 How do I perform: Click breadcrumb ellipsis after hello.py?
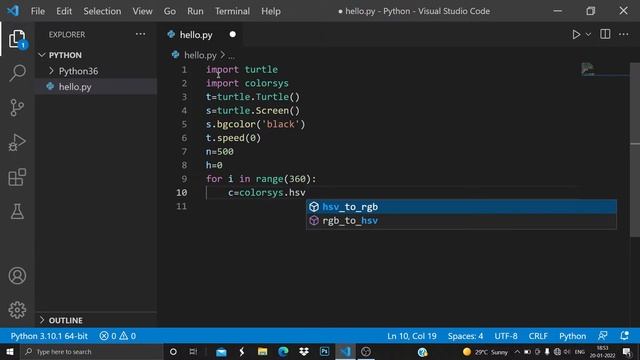(x=231, y=56)
